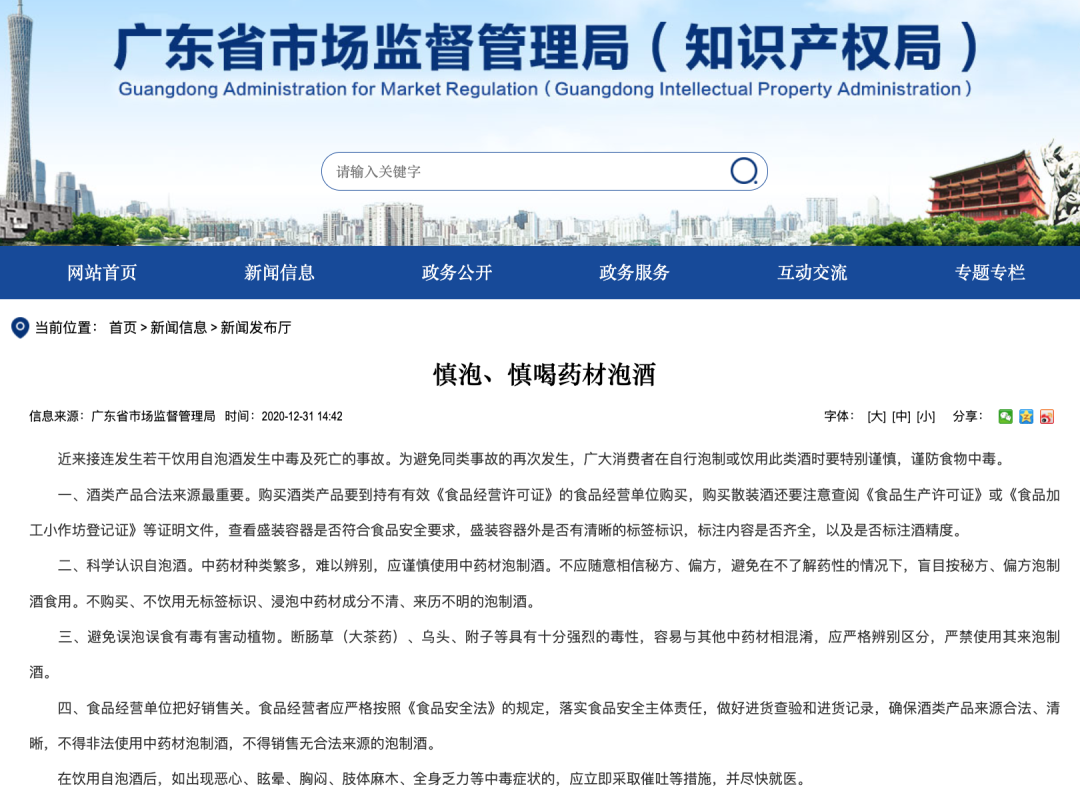1080x793 pixels.
Task: Click the location pin icon
Action: pyautogui.click(x=20, y=327)
